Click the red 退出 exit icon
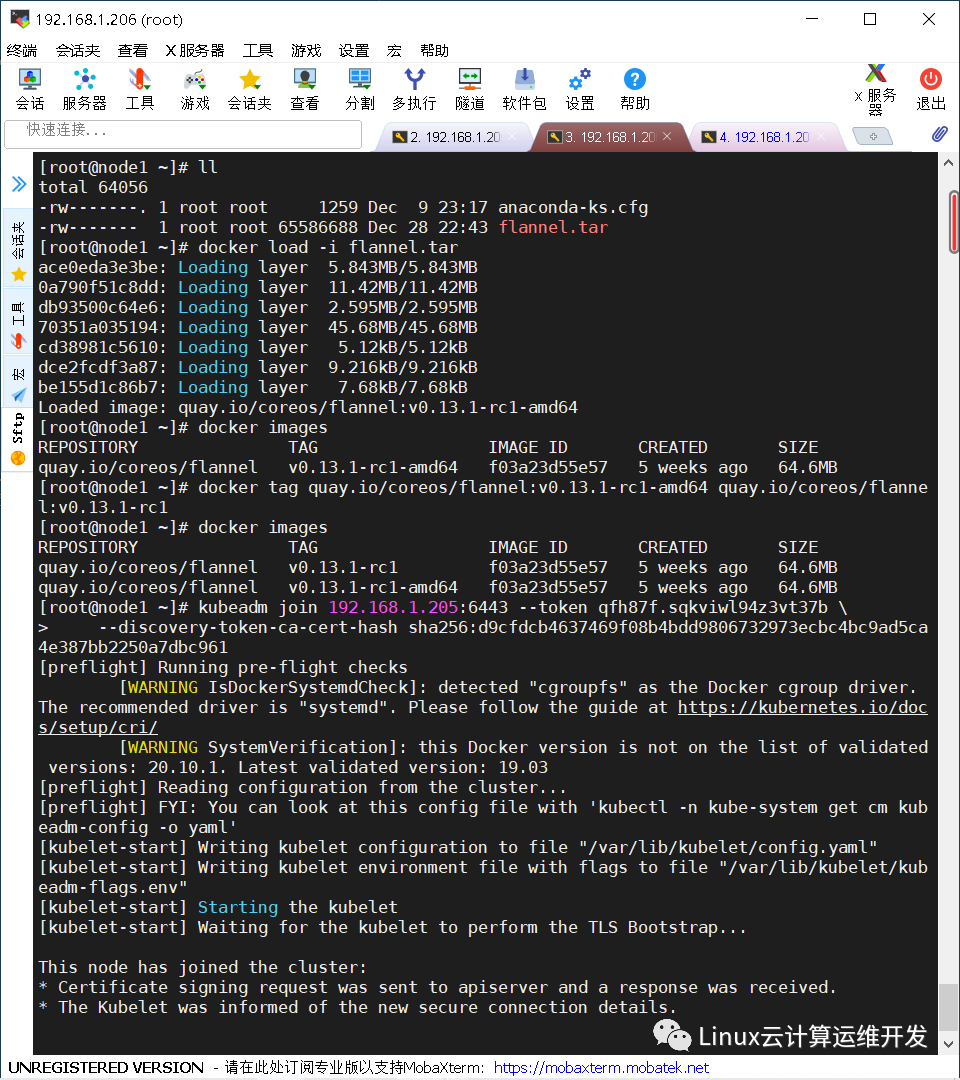 tap(930, 90)
